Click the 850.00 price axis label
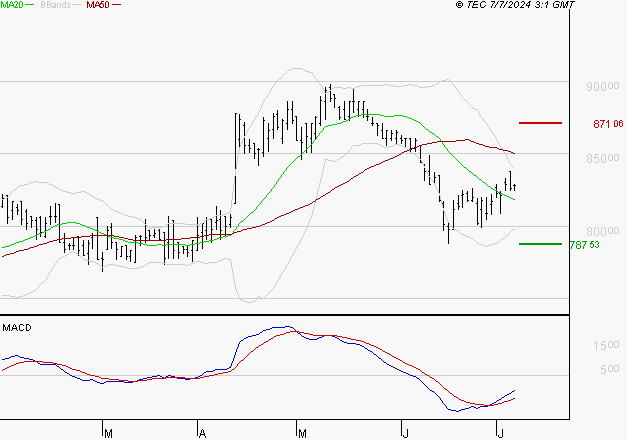 tap(603, 158)
